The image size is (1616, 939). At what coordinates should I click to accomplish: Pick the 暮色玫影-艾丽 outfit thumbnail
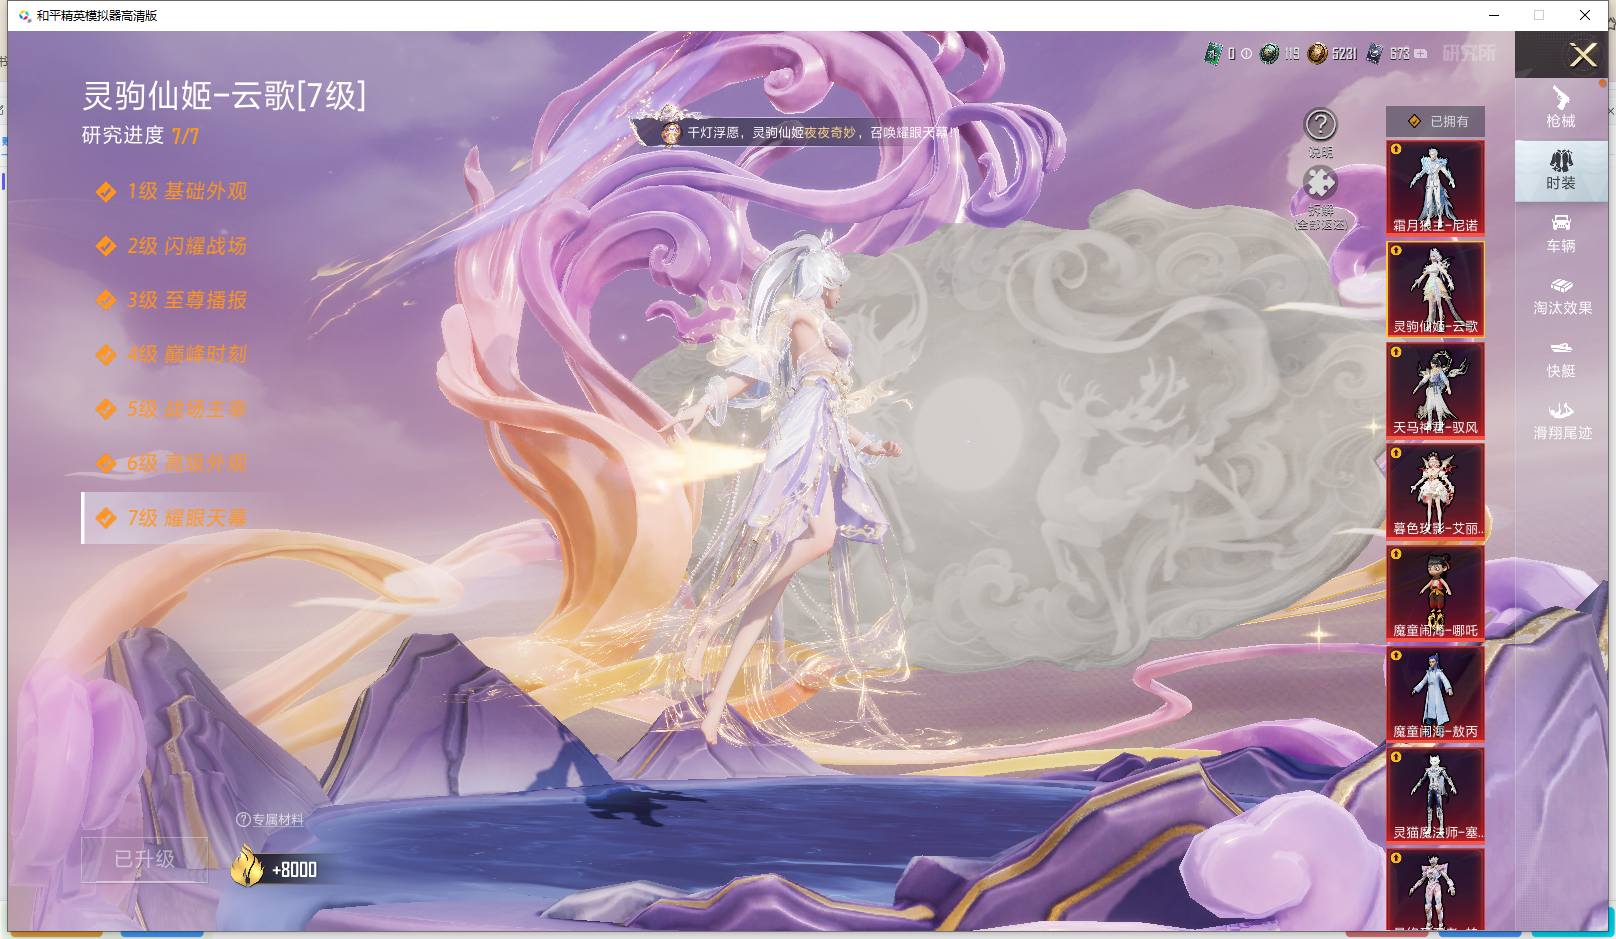pos(1435,491)
